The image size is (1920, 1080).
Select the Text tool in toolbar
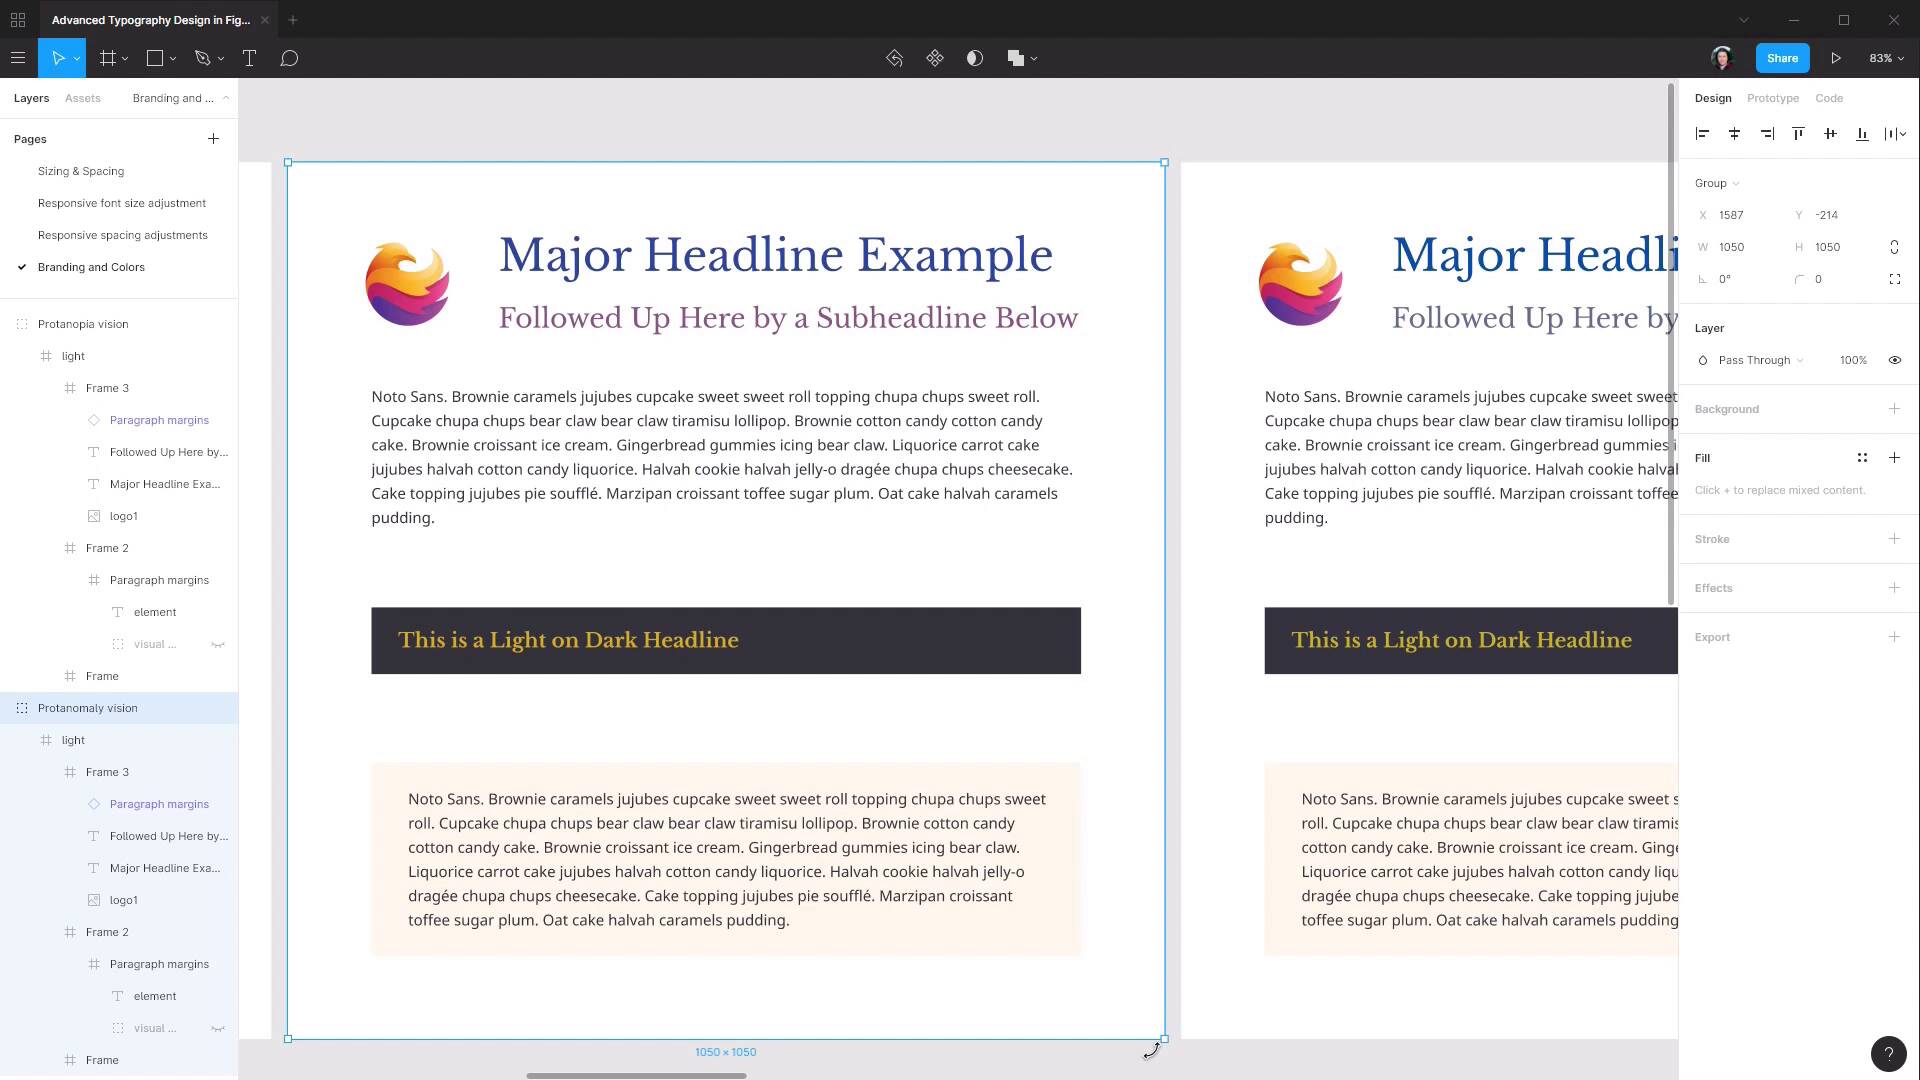tap(249, 58)
